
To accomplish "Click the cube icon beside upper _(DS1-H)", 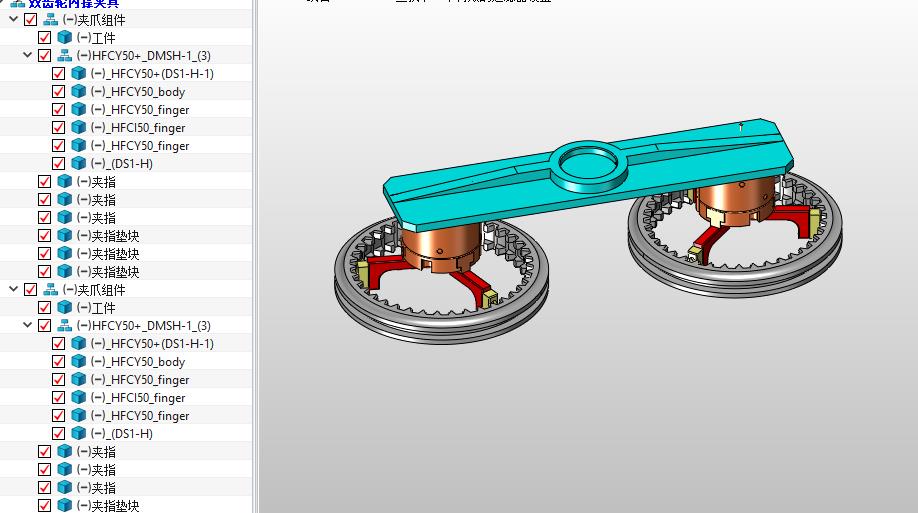I will [78, 163].
